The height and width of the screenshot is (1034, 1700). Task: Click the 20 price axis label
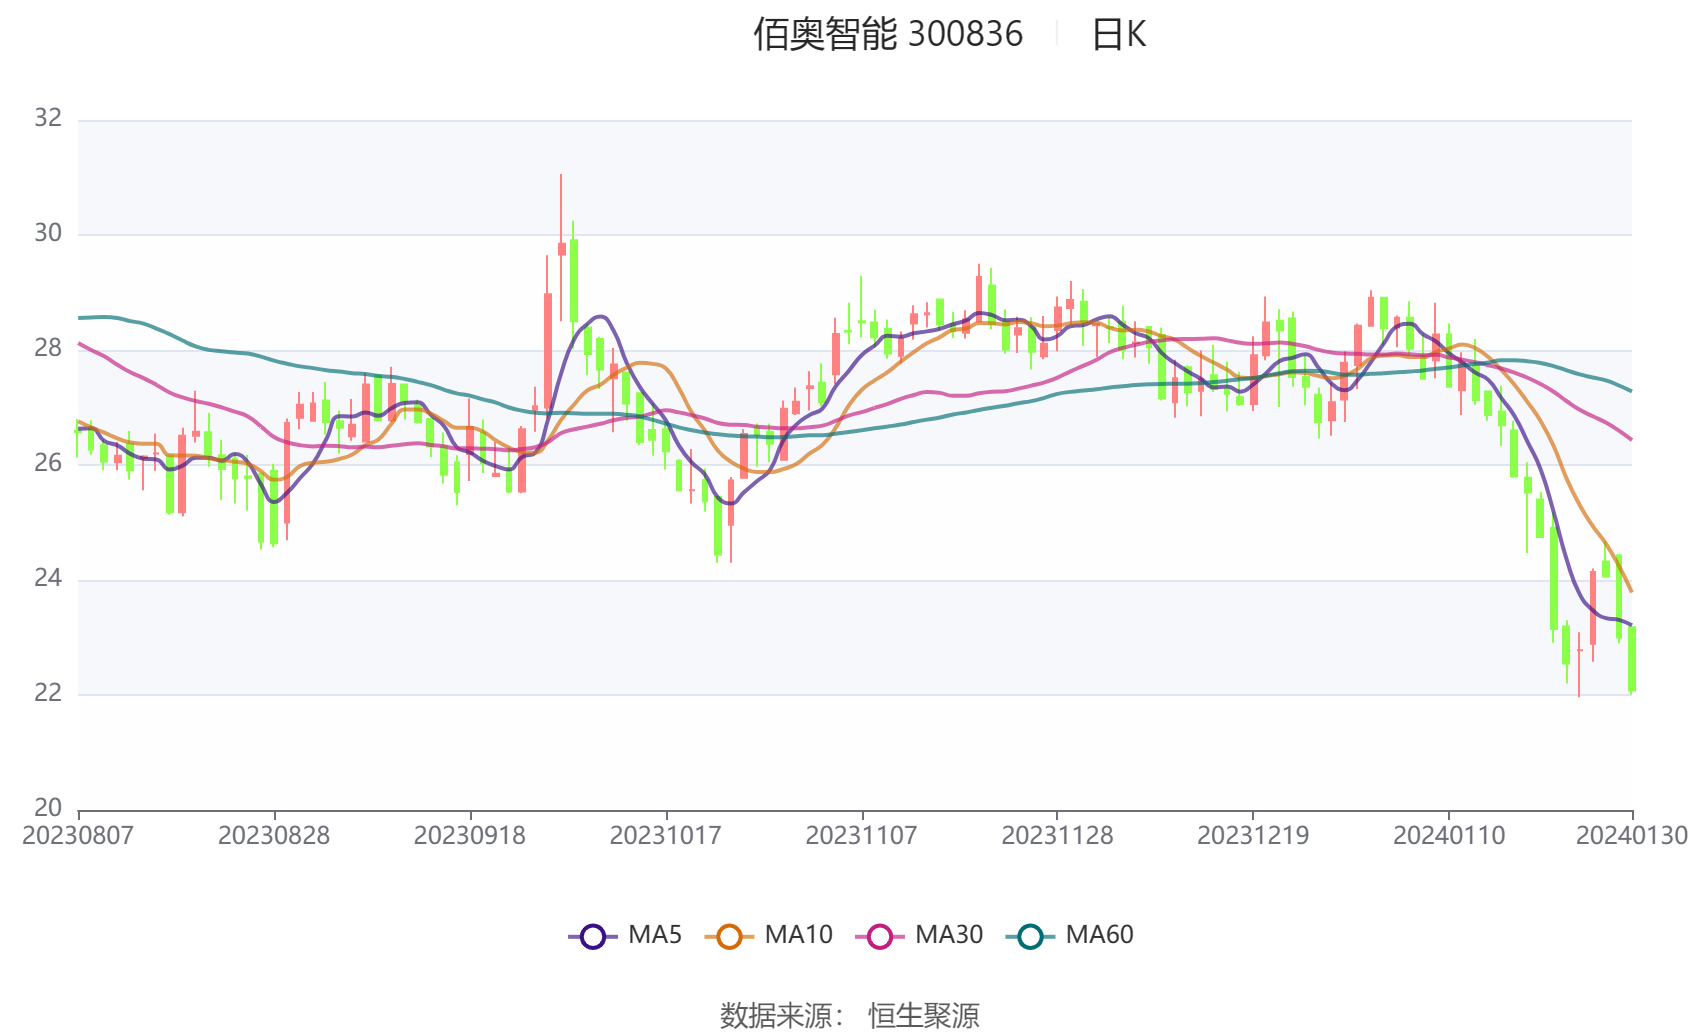48,807
